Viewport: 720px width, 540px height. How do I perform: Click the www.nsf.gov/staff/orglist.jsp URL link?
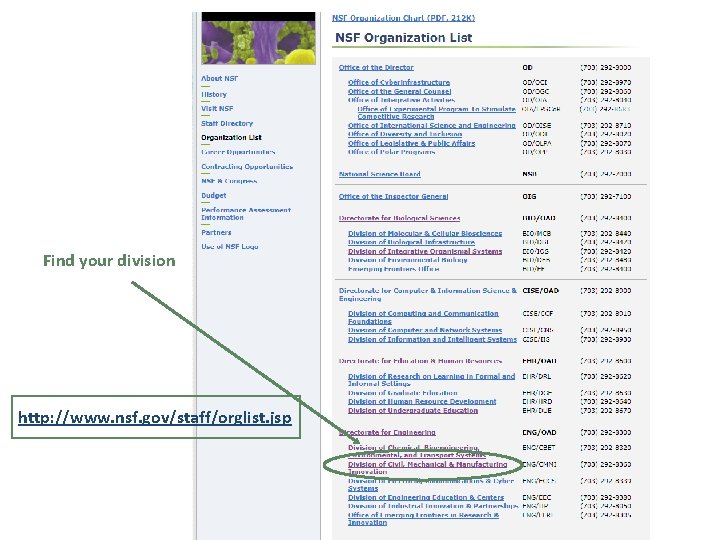(155, 417)
